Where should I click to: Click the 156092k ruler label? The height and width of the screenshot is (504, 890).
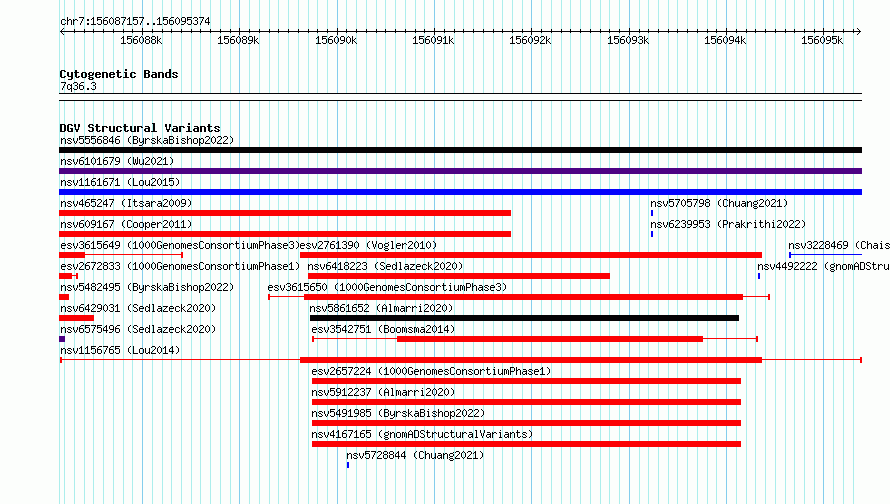tap(530, 40)
